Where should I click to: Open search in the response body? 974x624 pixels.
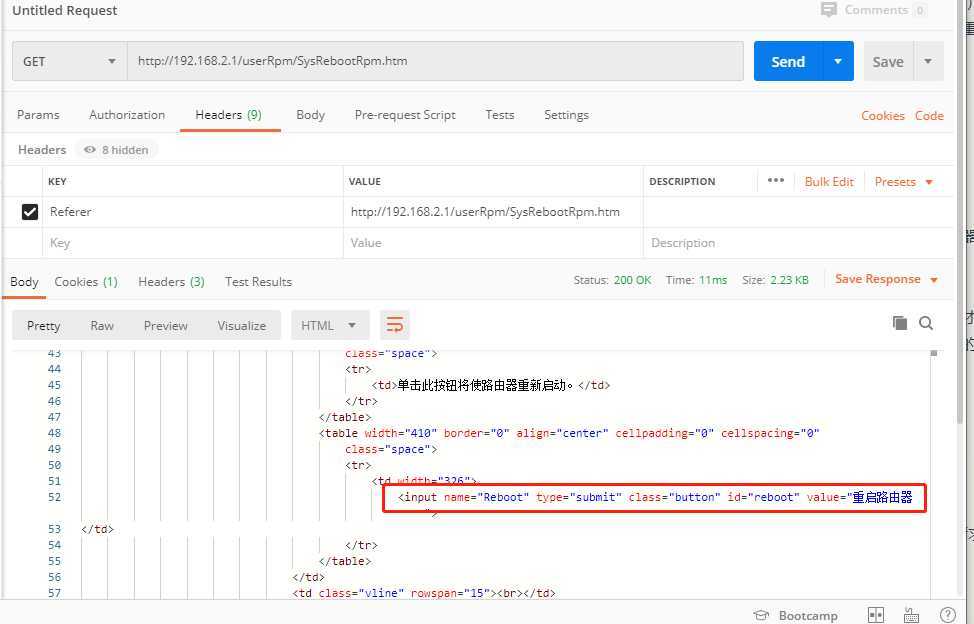926,323
